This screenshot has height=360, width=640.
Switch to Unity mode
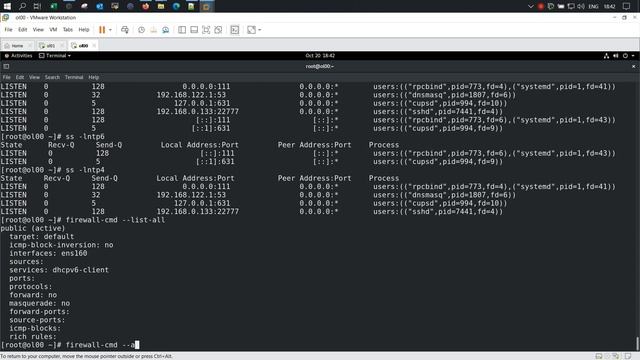[x=218, y=30]
